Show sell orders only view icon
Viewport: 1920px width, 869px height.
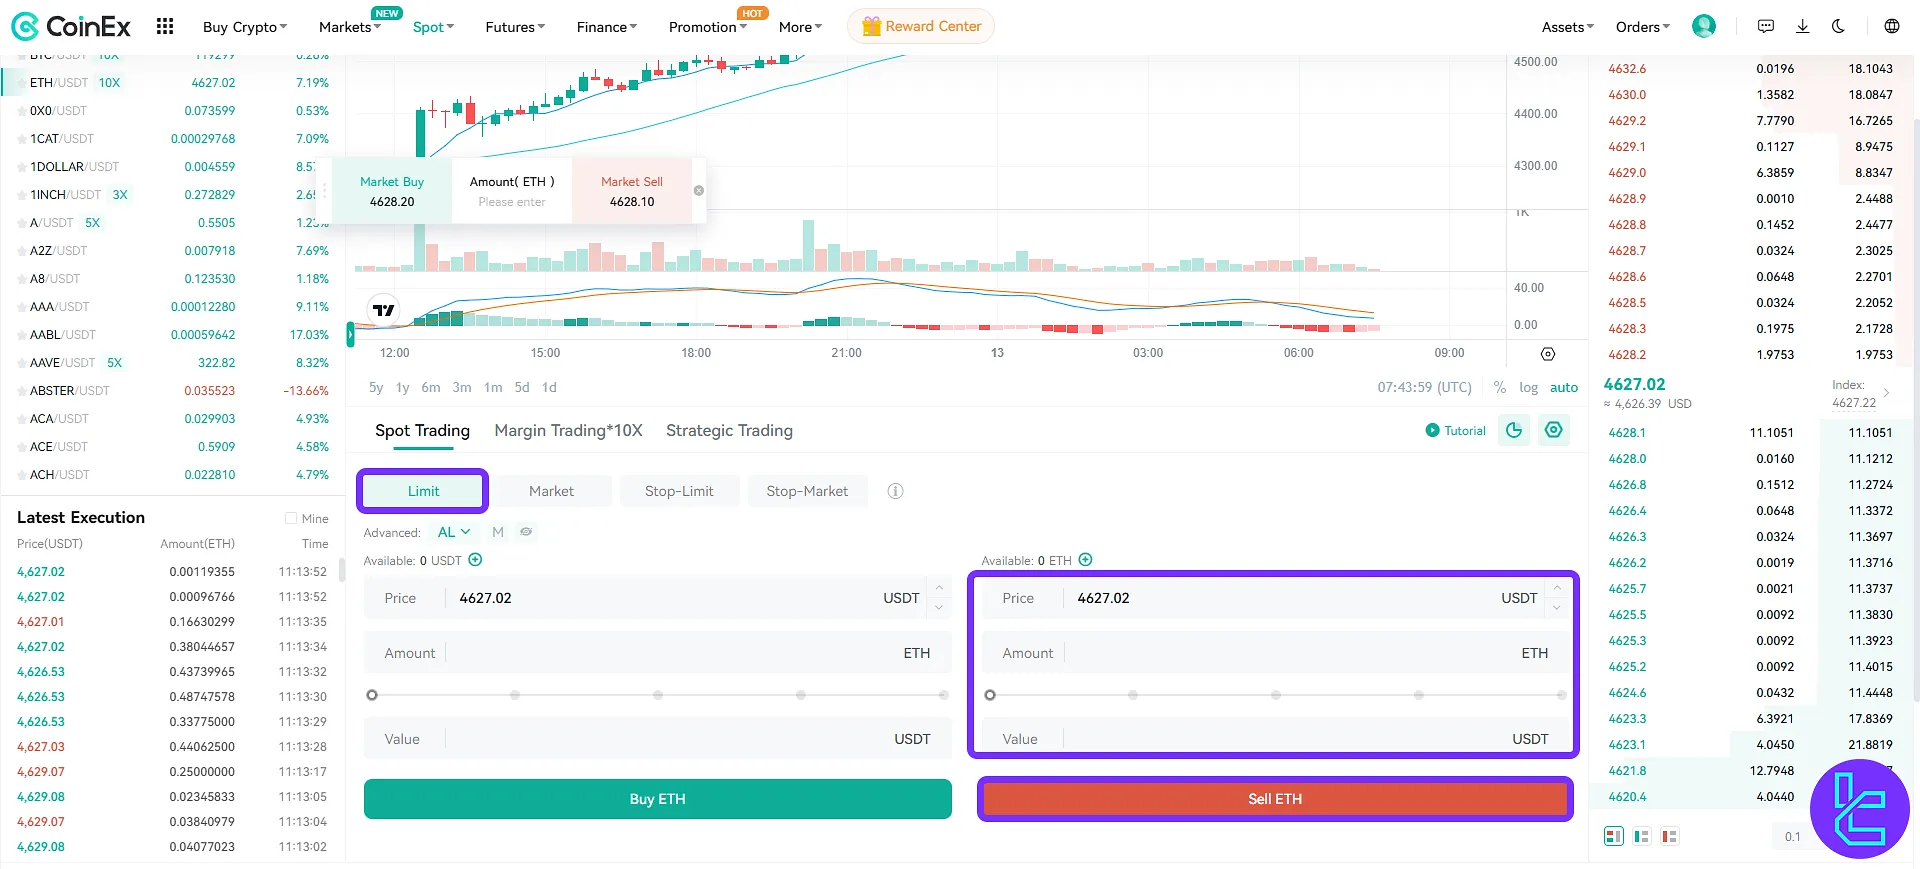[x=1669, y=837]
